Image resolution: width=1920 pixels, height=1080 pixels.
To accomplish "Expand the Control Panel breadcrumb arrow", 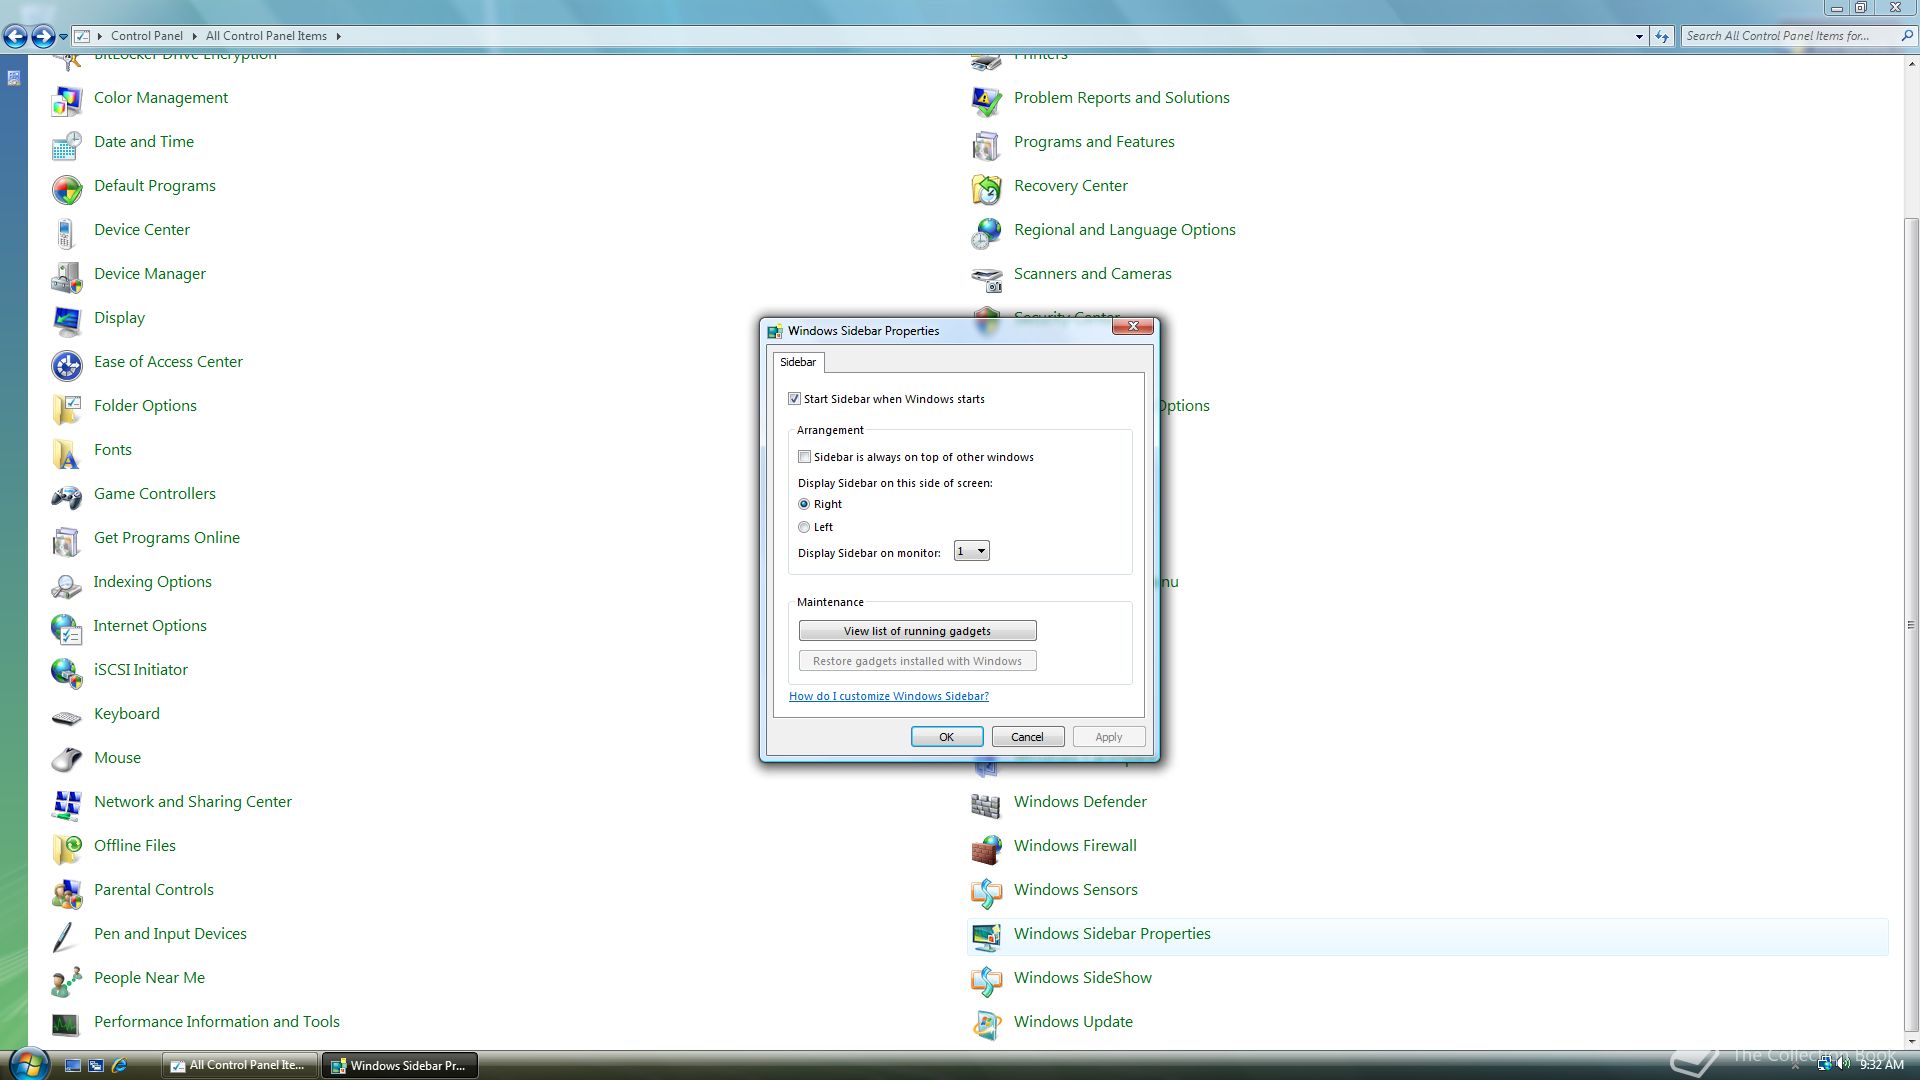I will [x=194, y=36].
